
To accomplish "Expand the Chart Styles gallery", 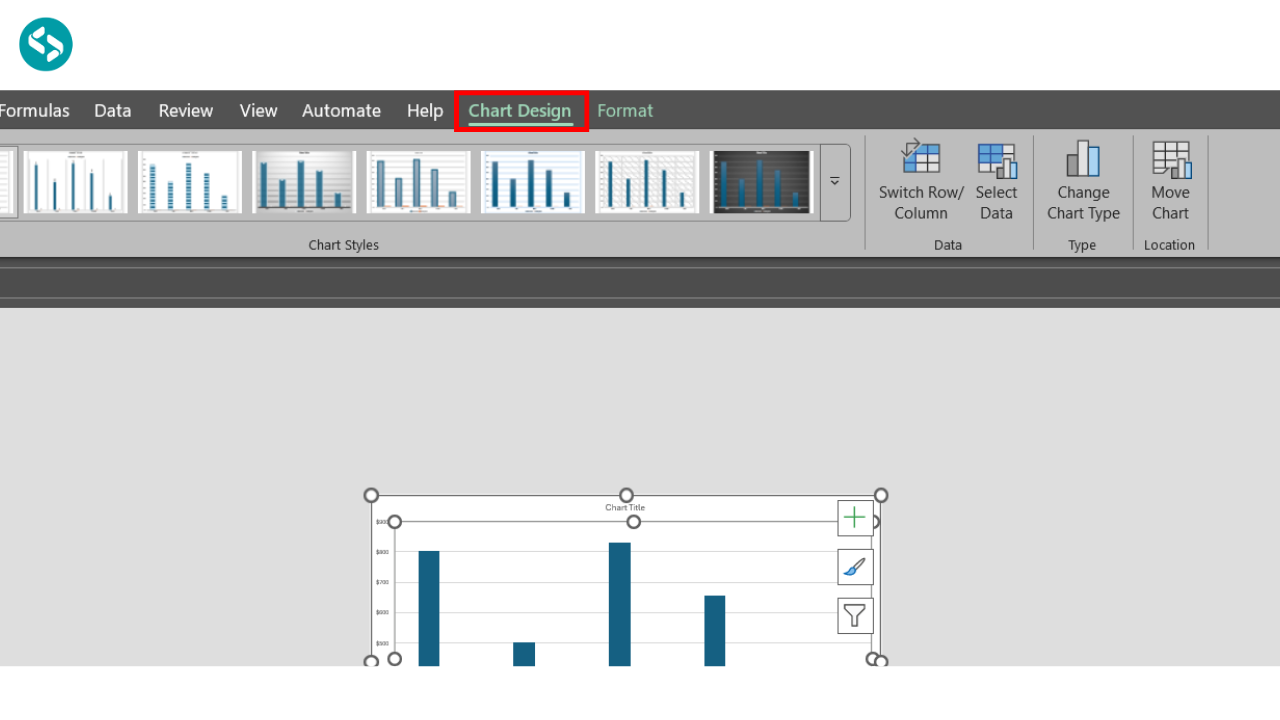I will [834, 181].
